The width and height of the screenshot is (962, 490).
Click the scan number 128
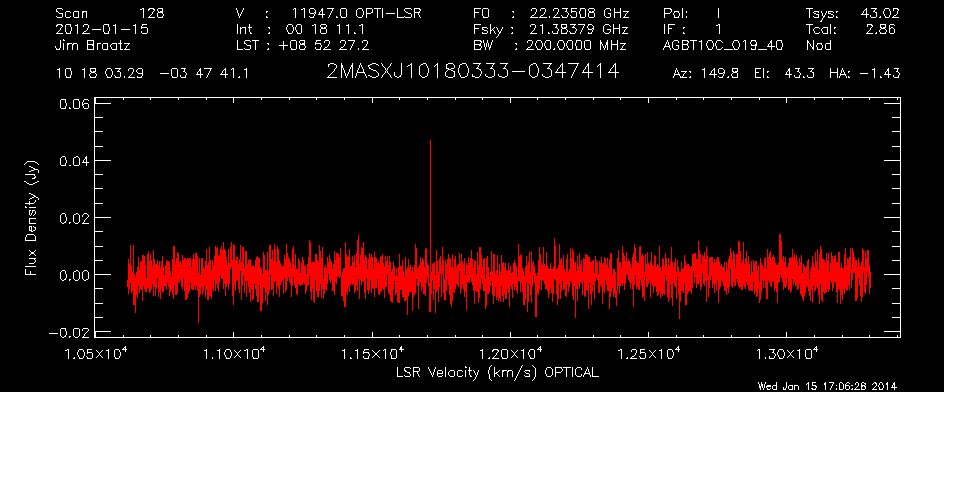pos(152,13)
